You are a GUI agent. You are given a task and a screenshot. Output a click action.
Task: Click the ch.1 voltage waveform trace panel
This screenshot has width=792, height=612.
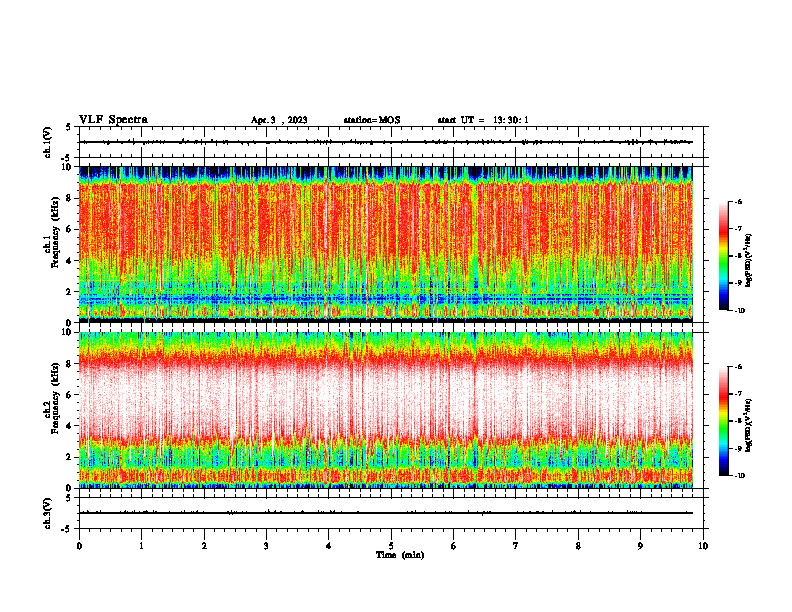pos(391,142)
